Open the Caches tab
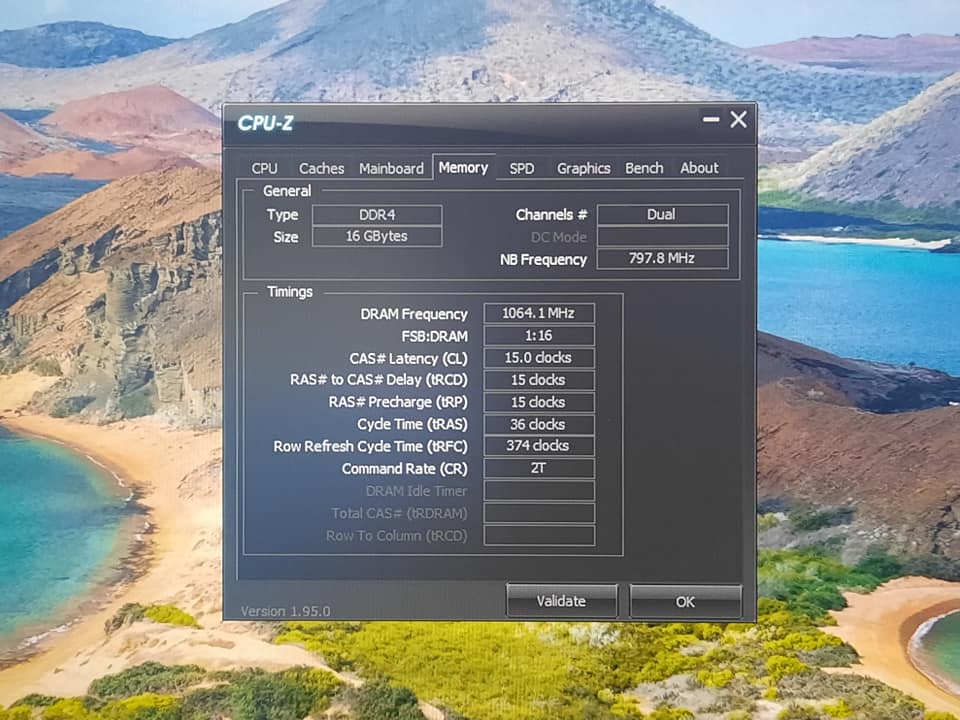 coord(321,168)
